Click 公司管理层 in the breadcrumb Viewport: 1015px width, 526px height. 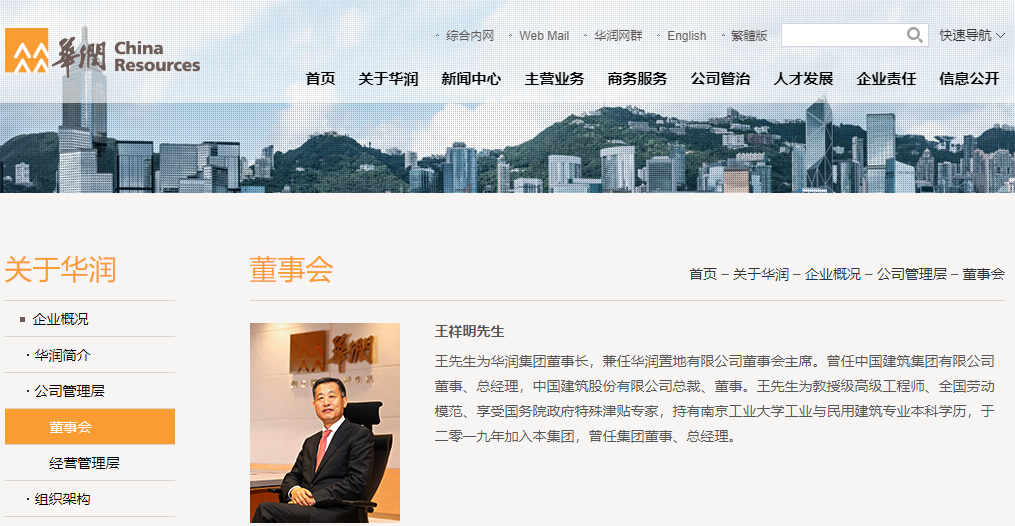911,274
